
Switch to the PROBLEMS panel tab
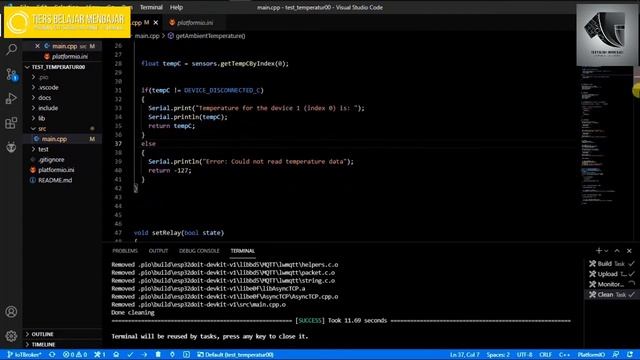point(125,251)
